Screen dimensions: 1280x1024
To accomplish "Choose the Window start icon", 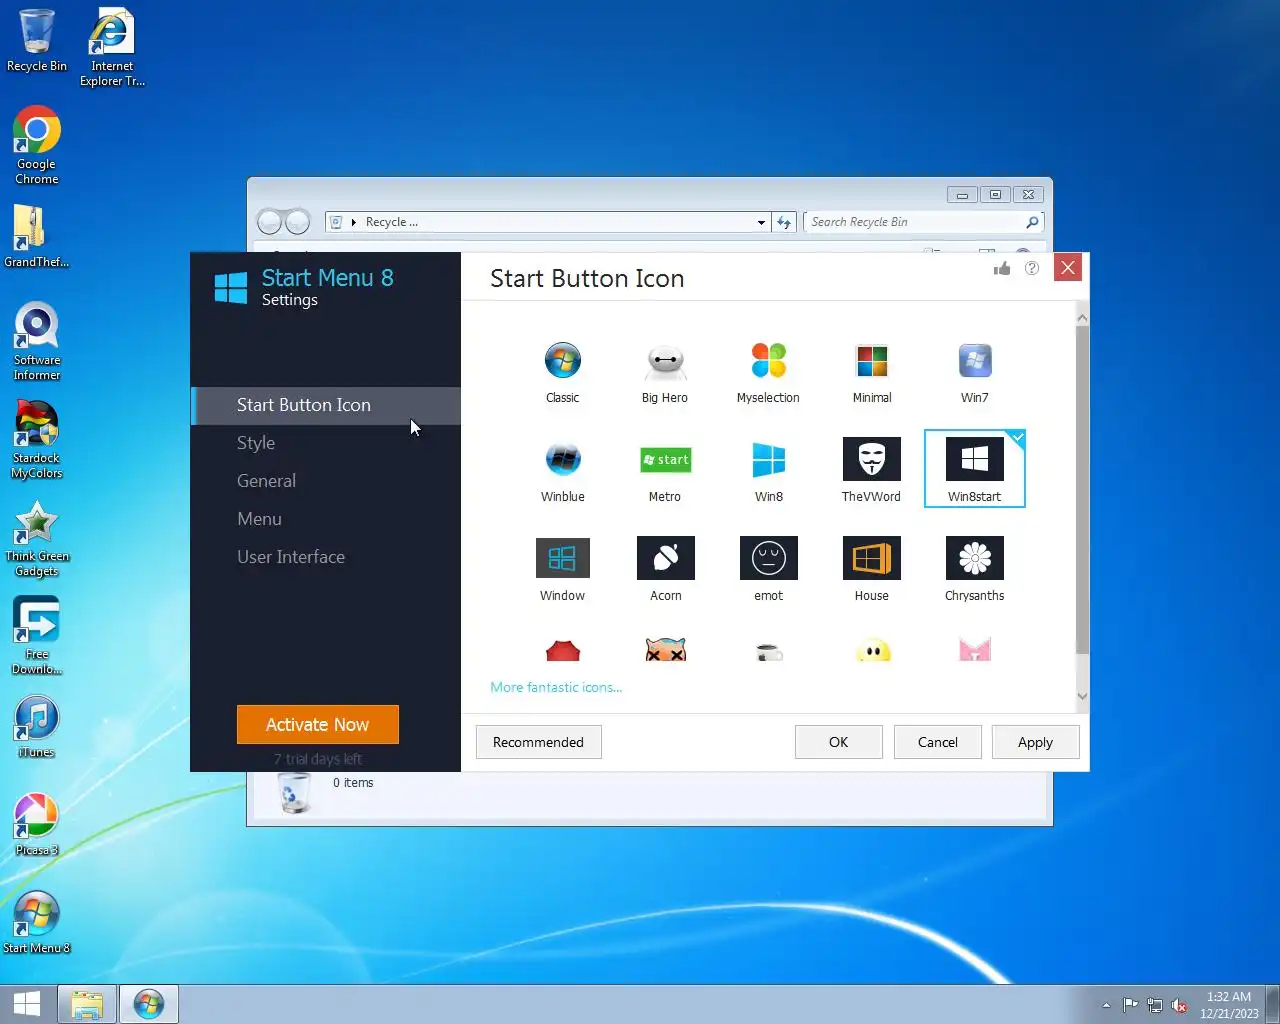I will pyautogui.click(x=562, y=569).
